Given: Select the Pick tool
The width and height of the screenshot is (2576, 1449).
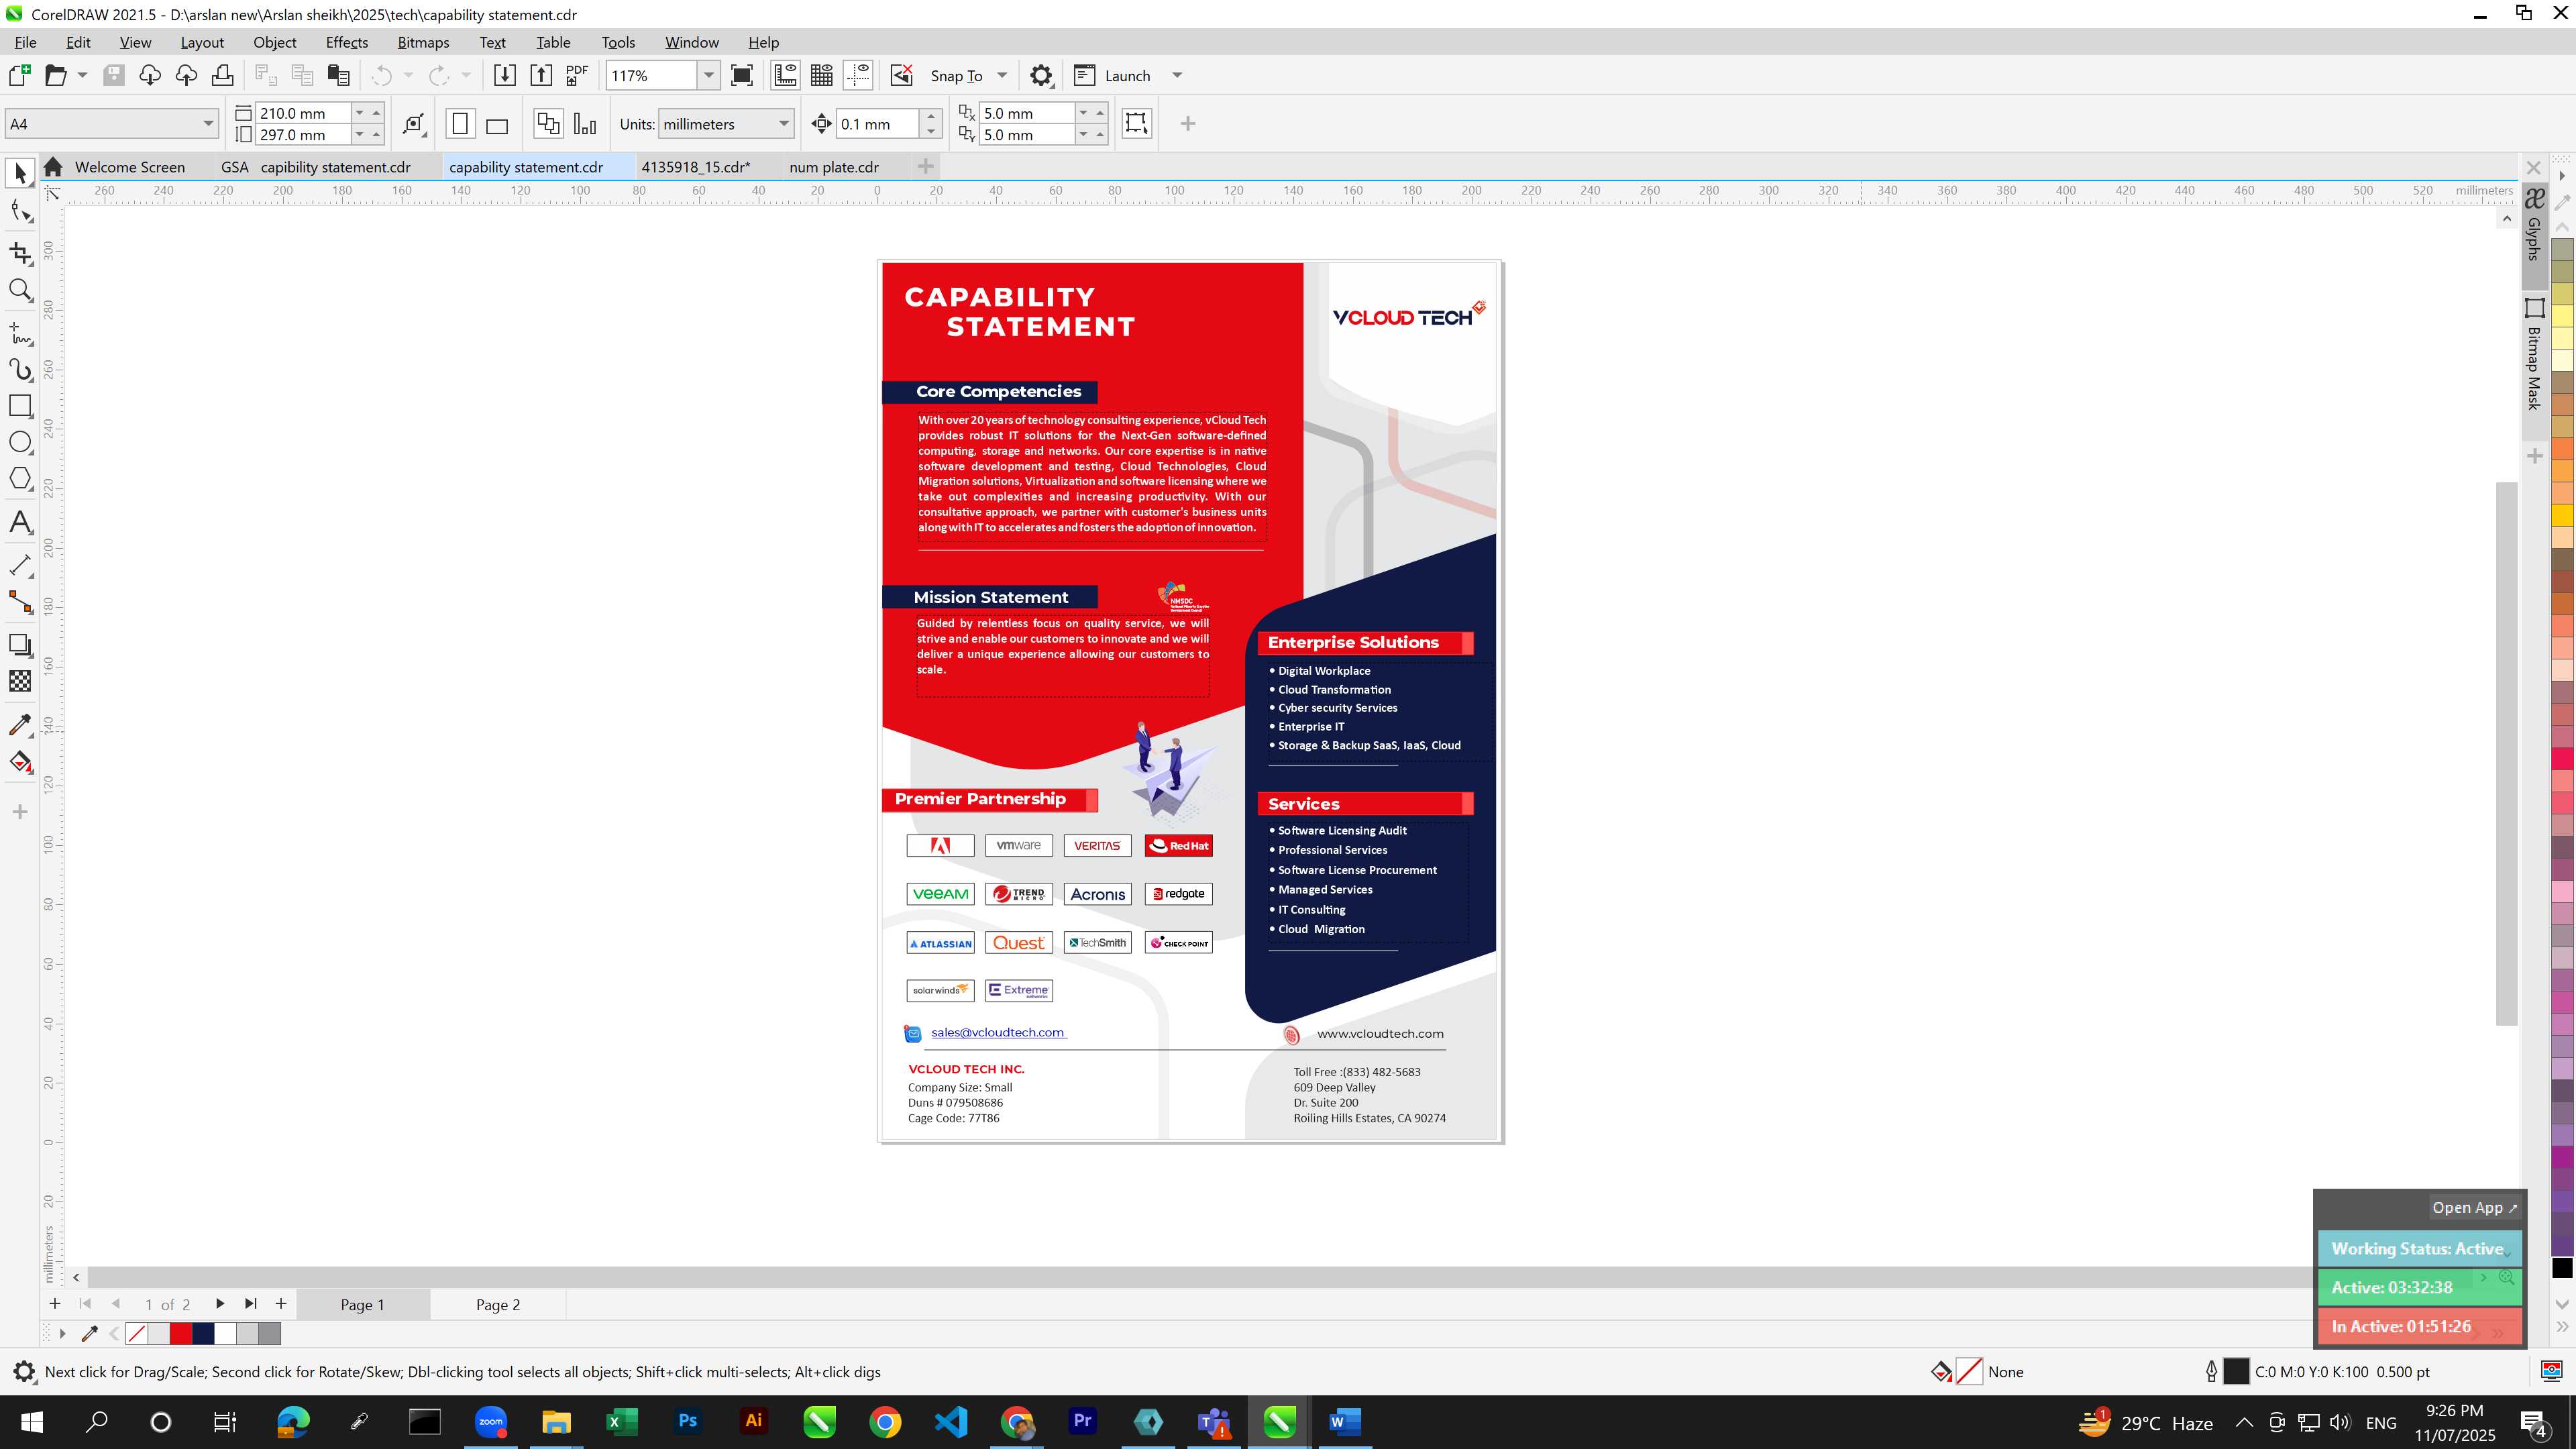Looking at the screenshot, I should point(20,174).
